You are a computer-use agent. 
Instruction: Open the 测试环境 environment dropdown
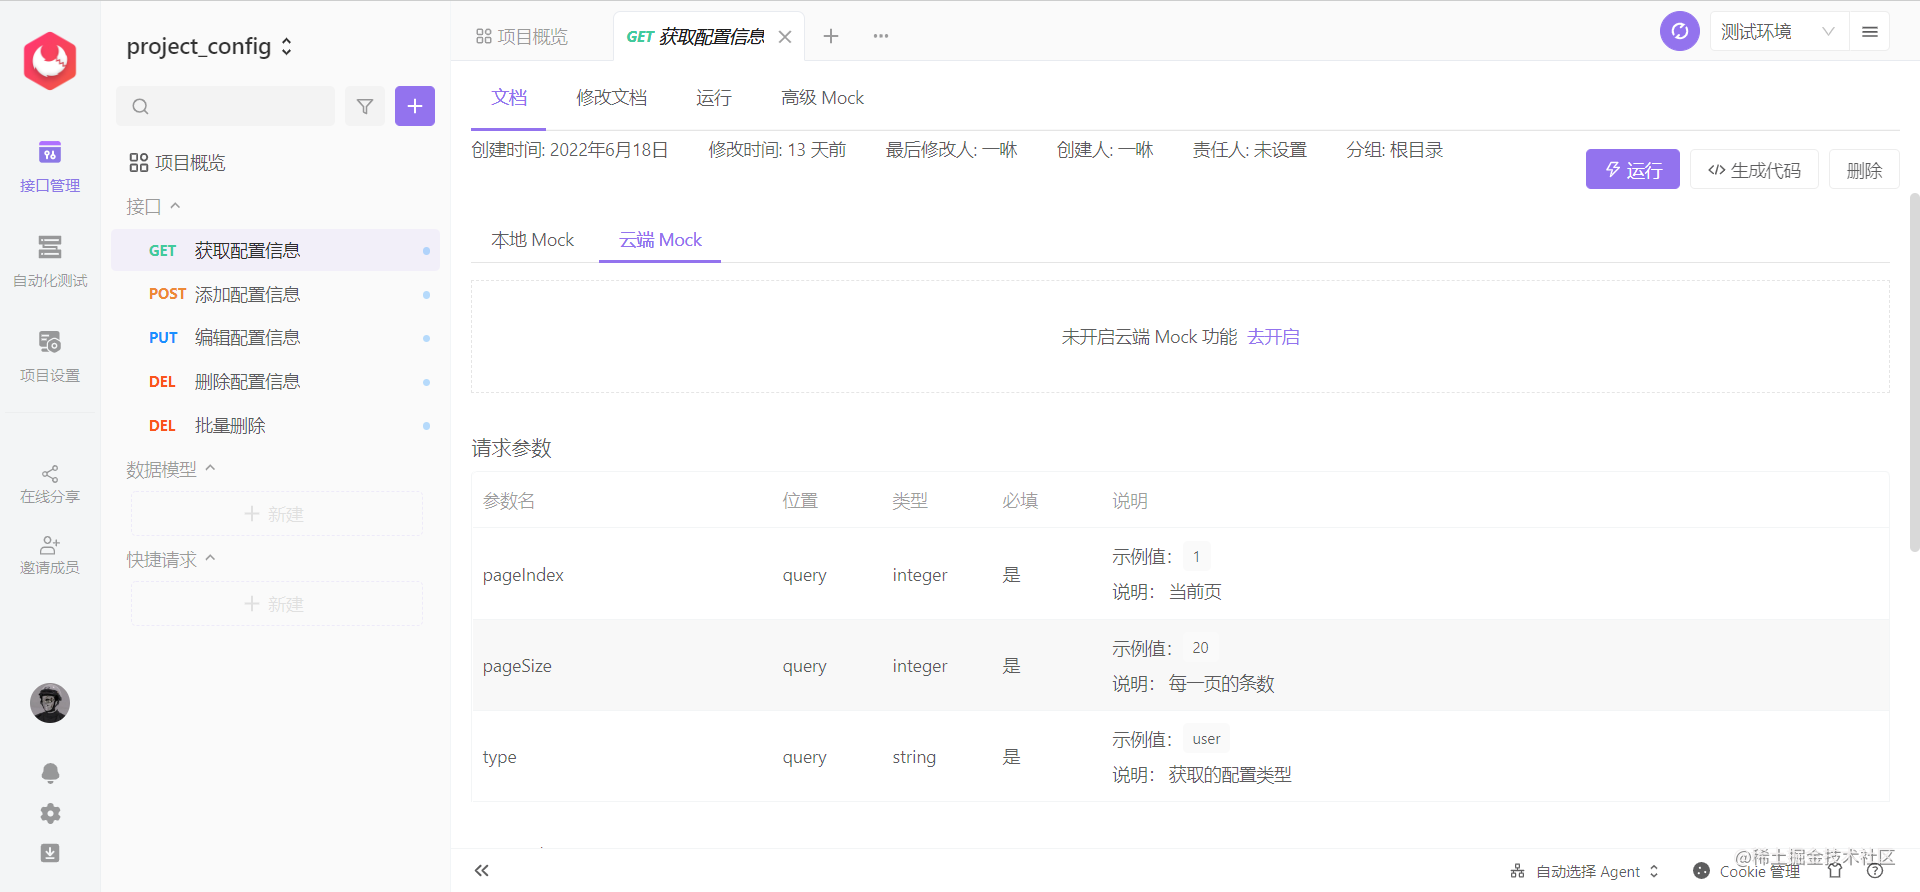pyautogui.click(x=1779, y=32)
